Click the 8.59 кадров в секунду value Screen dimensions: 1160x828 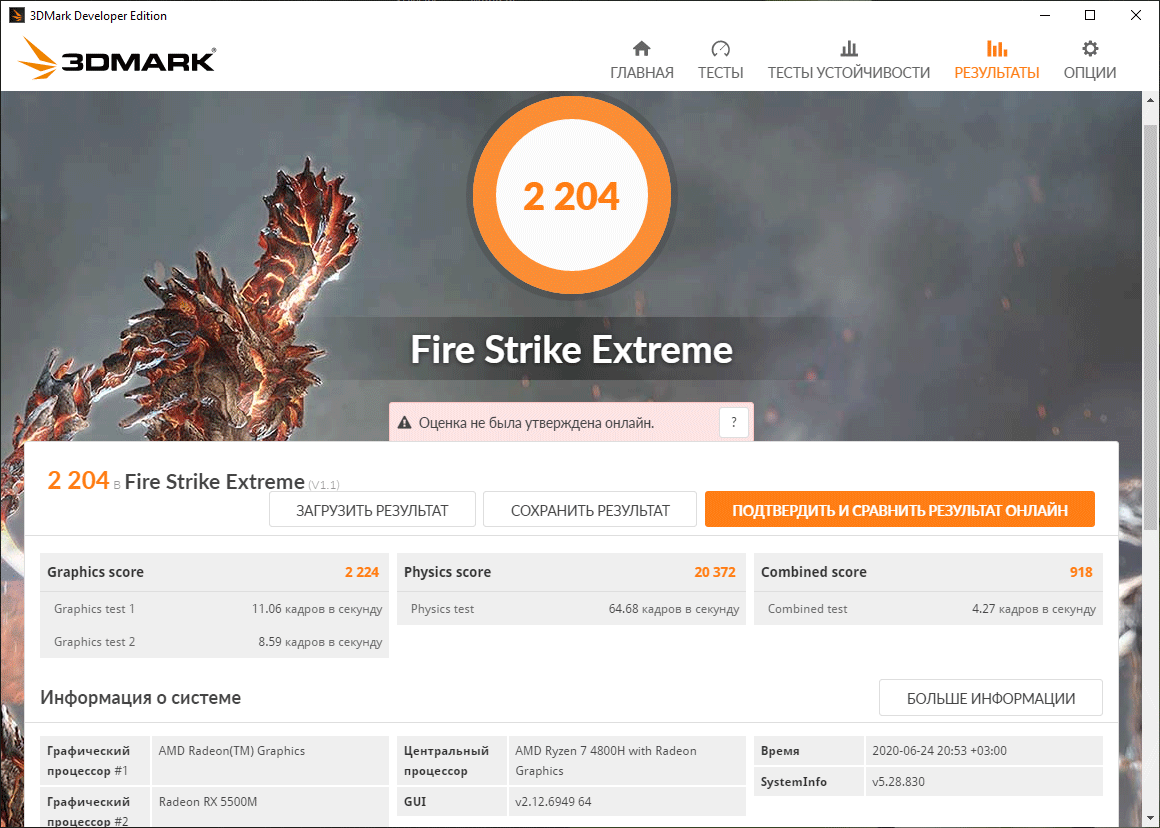(320, 642)
